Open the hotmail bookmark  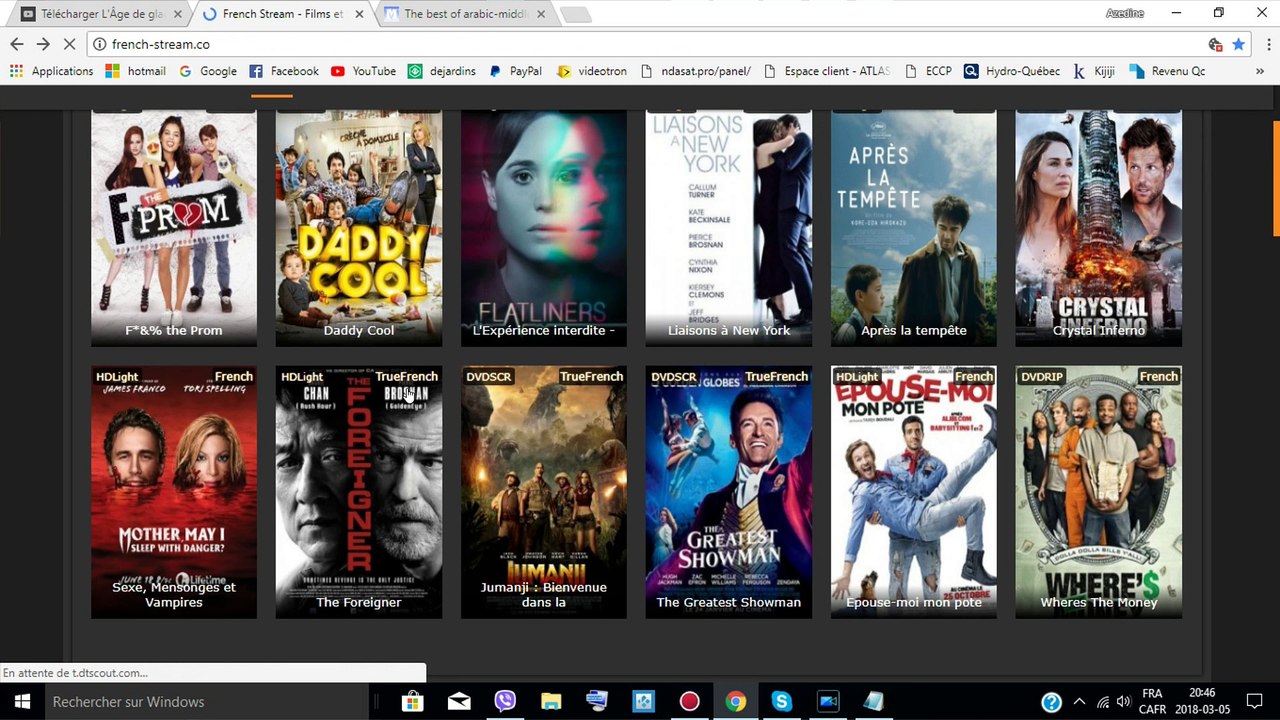click(136, 71)
